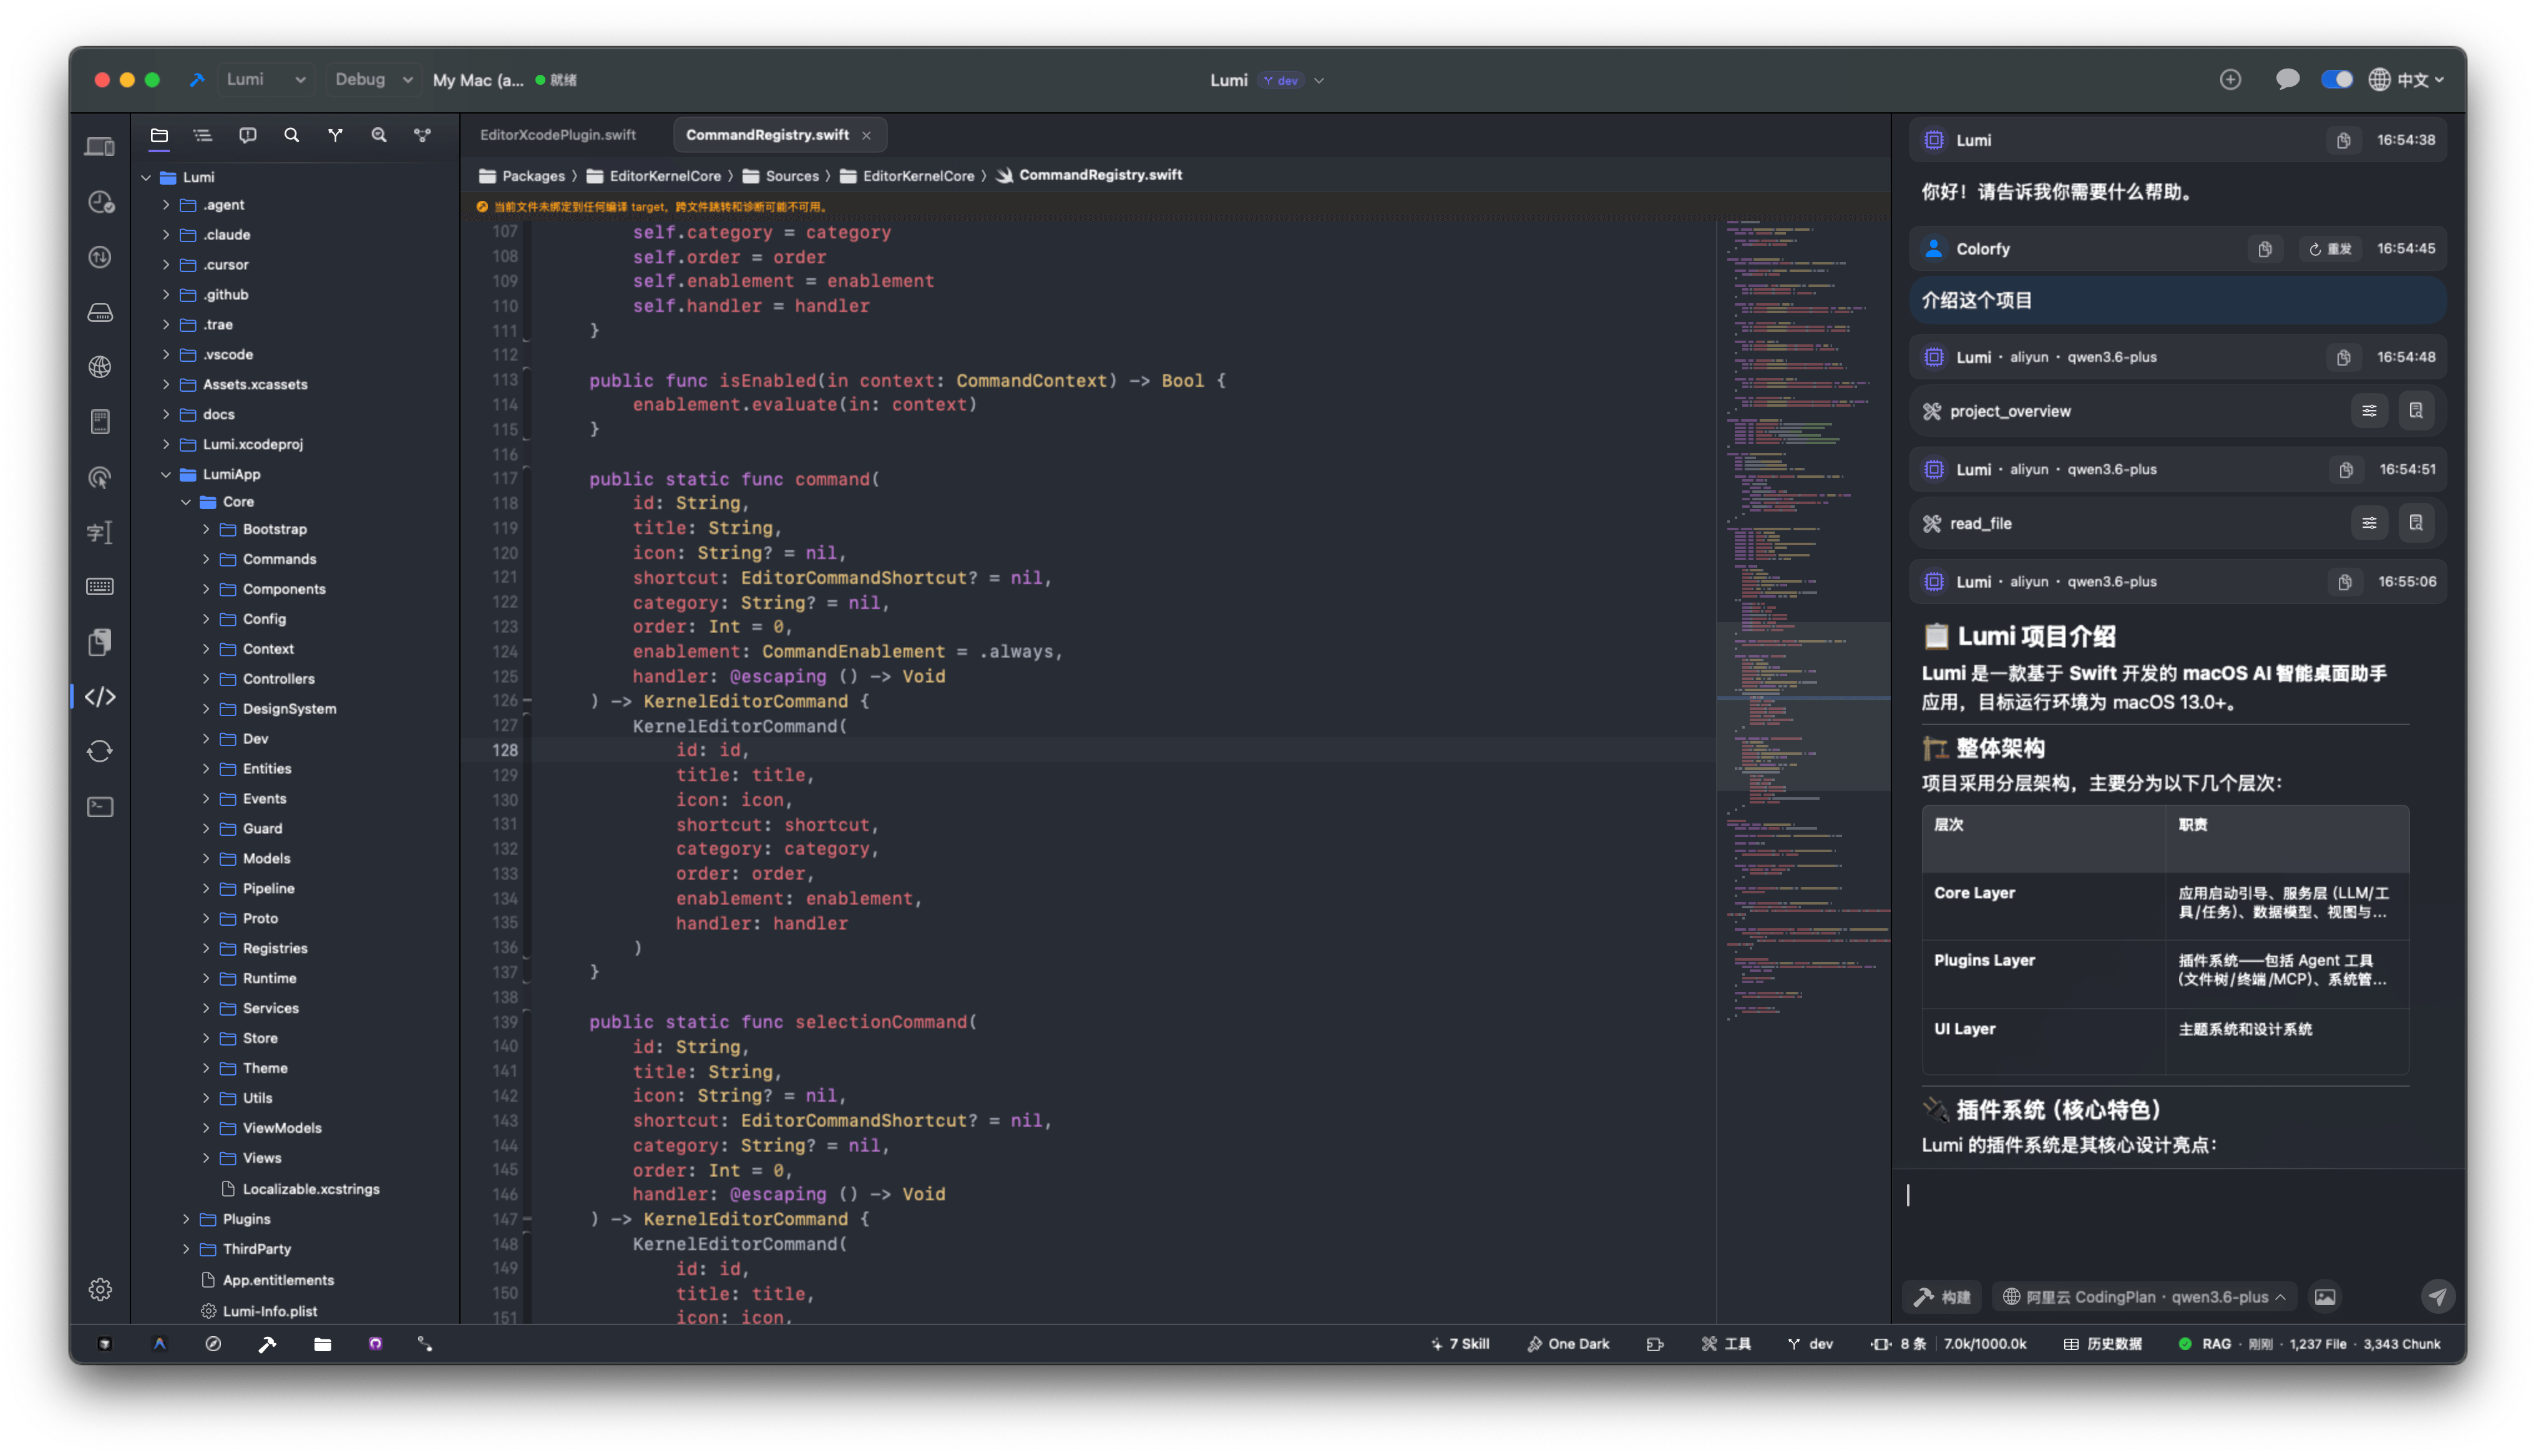
Task: Choose model via 阿里云 CodingPlan qwen3.6-plus selector
Action: pyautogui.click(x=2143, y=1297)
